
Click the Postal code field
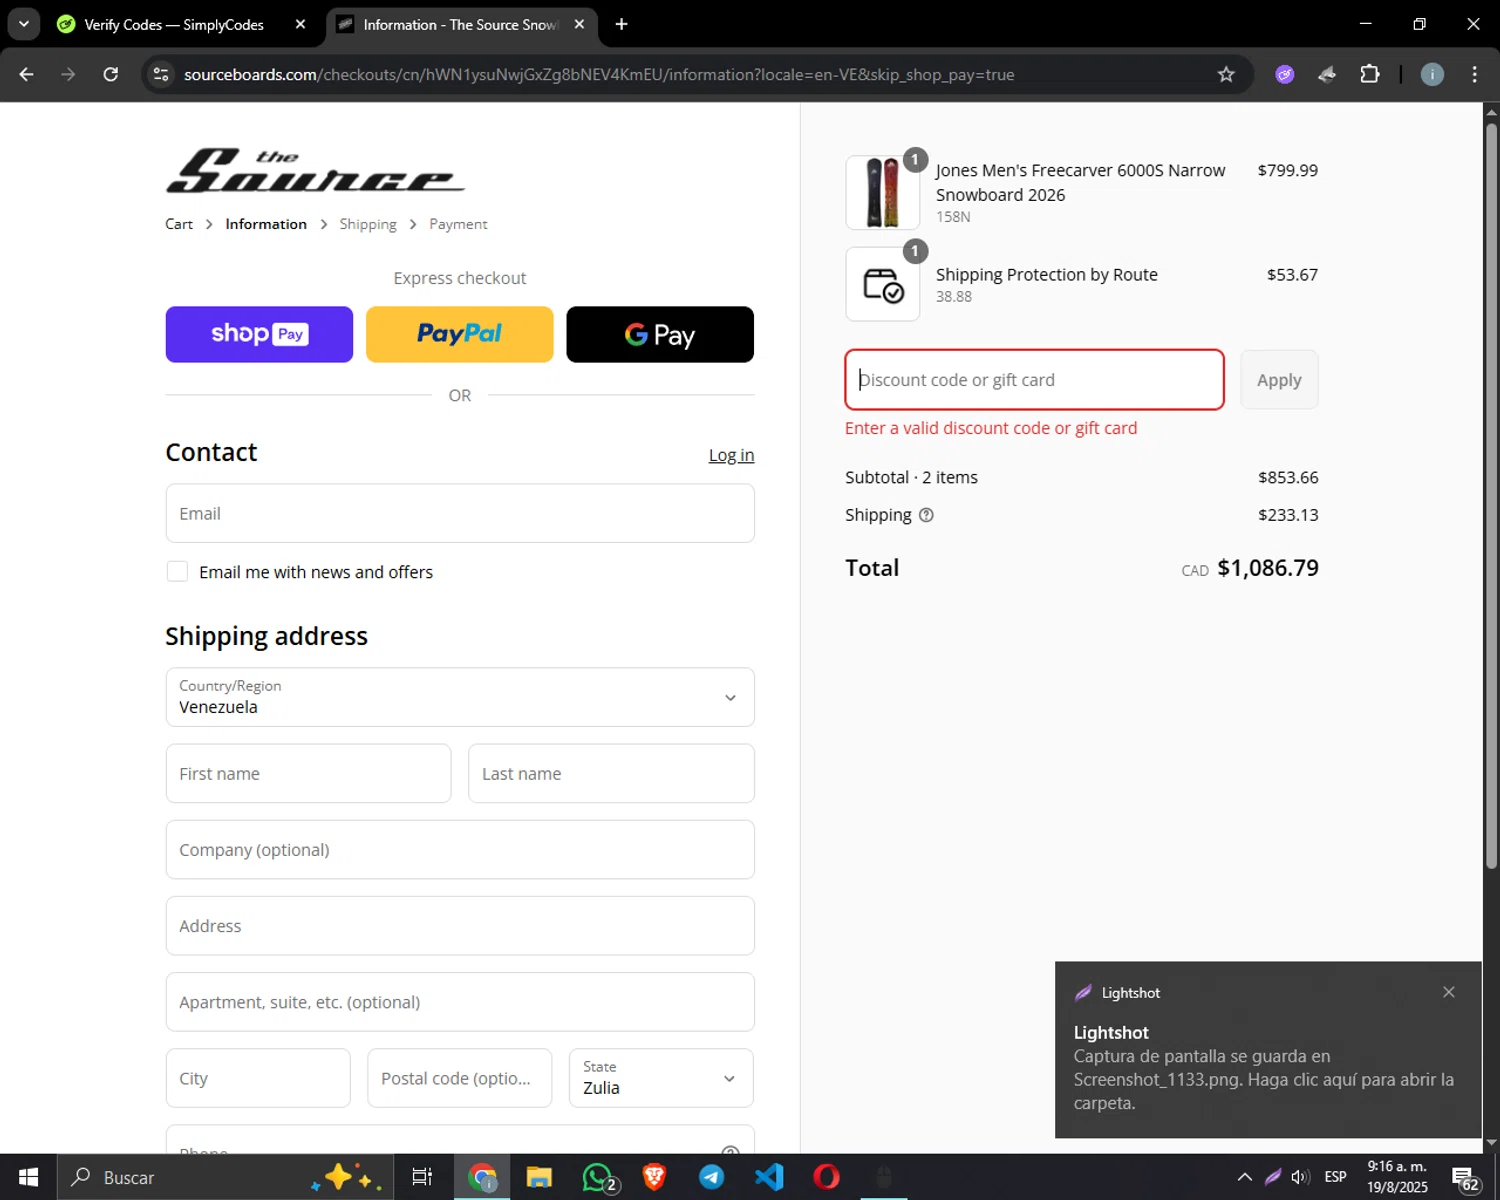459,1078
